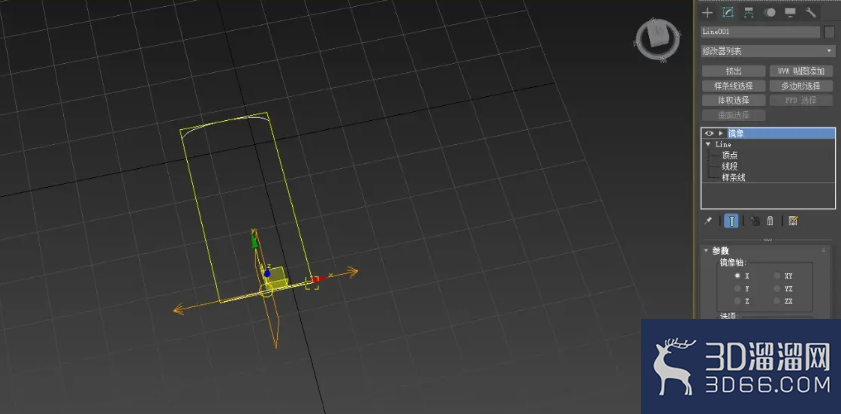Select the XY mirror axis radio button
841x414 pixels.
pyautogui.click(x=777, y=276)
